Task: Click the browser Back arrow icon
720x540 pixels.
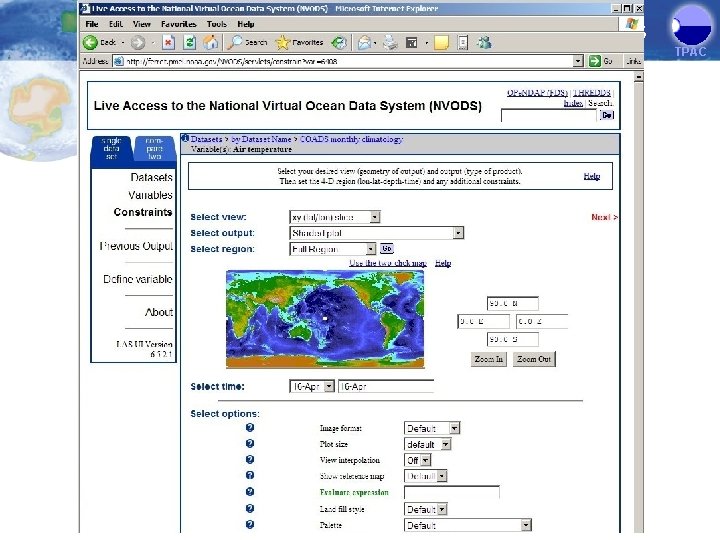Action: pyautogui.click(x=90, y=42)
